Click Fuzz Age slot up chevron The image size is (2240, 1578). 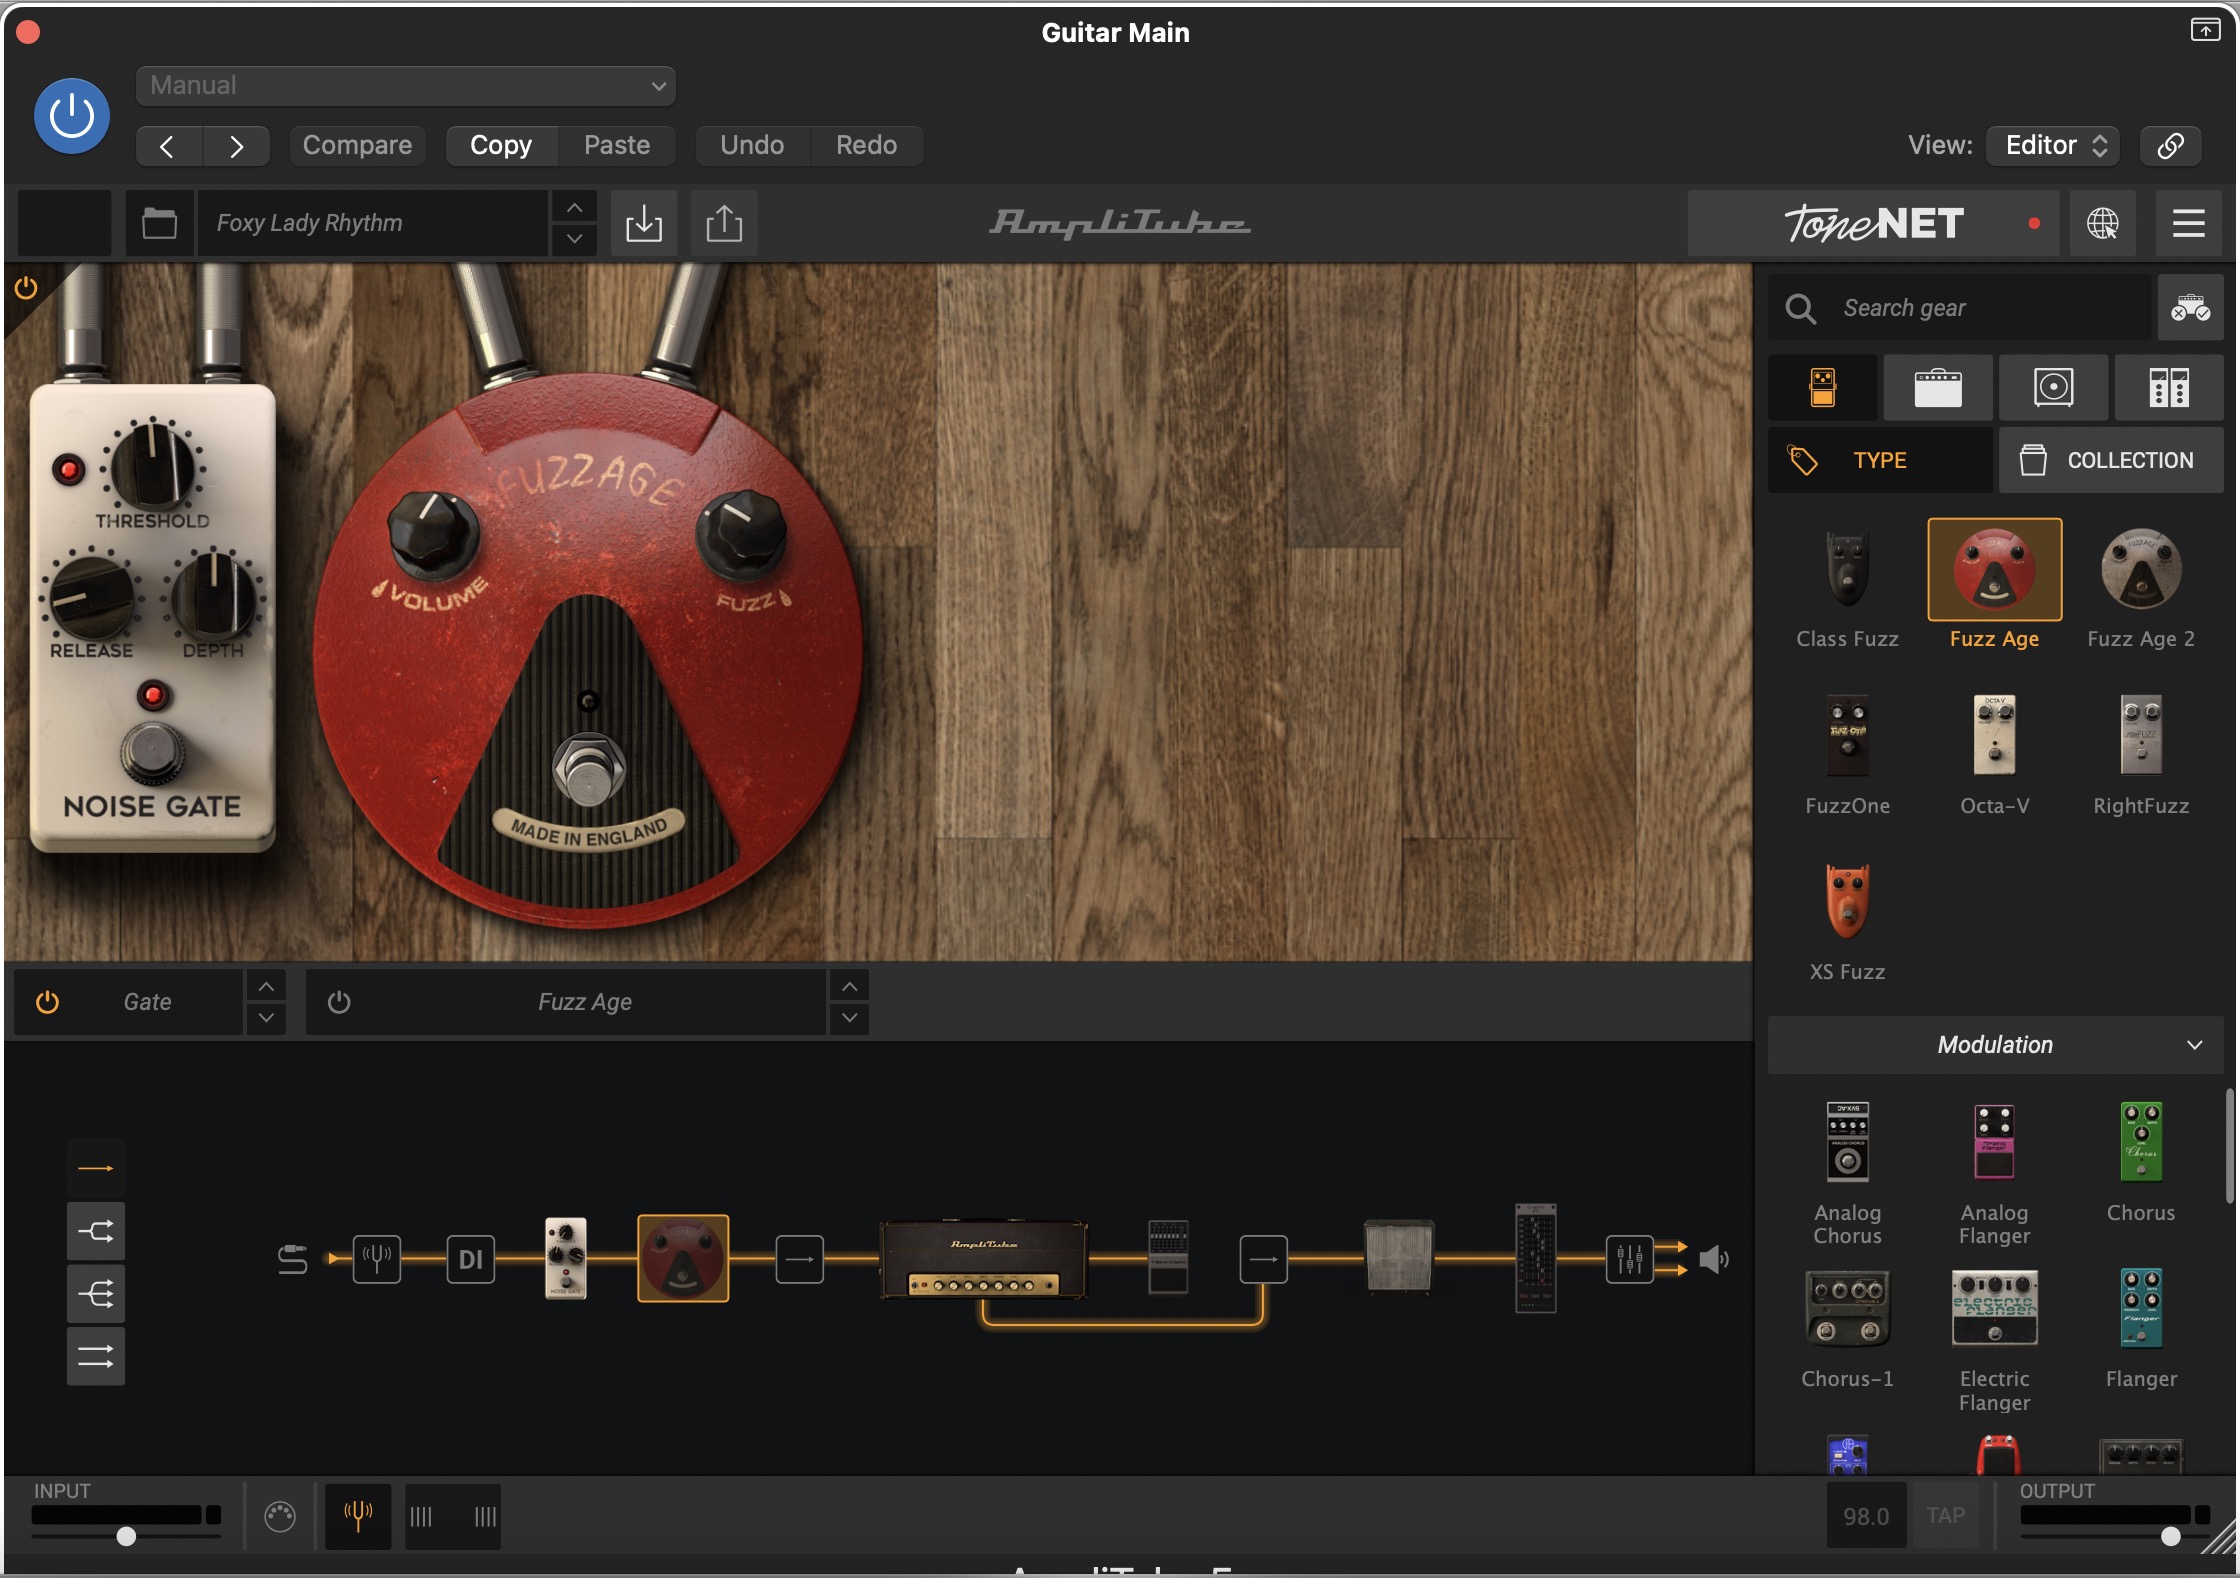(849, 987)
